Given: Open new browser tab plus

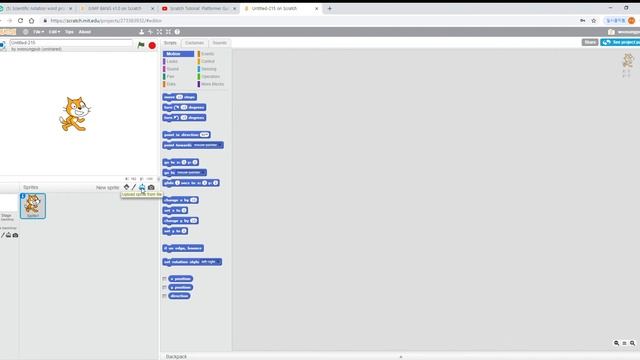Looking at the screenshot, I should [329, 8].
